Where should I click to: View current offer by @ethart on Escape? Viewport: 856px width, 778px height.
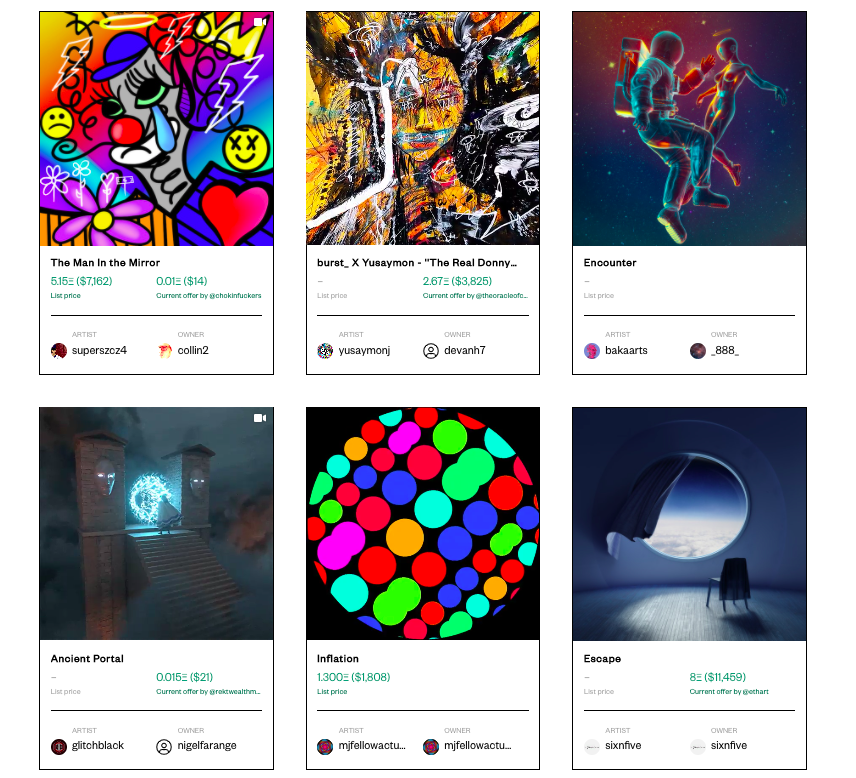coord(729,691)
